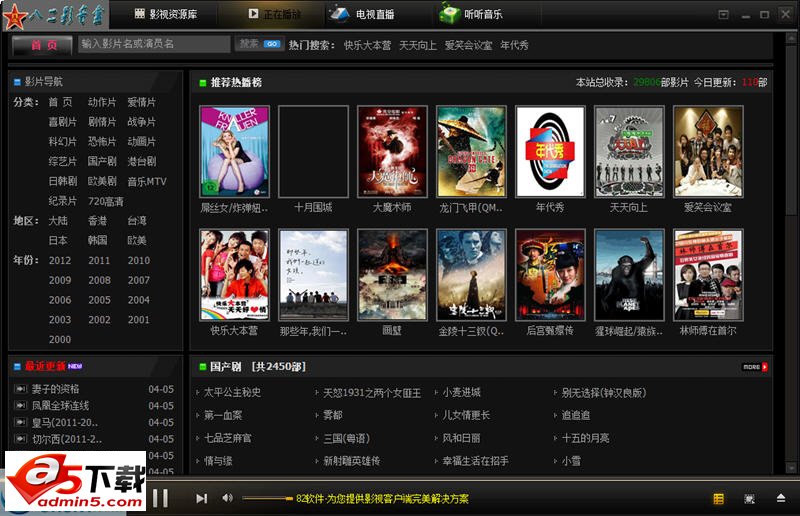This screenshot has width=800, height=516.
Task: Open 妻子的资格 in recent updates
Action: coord(55,389)
